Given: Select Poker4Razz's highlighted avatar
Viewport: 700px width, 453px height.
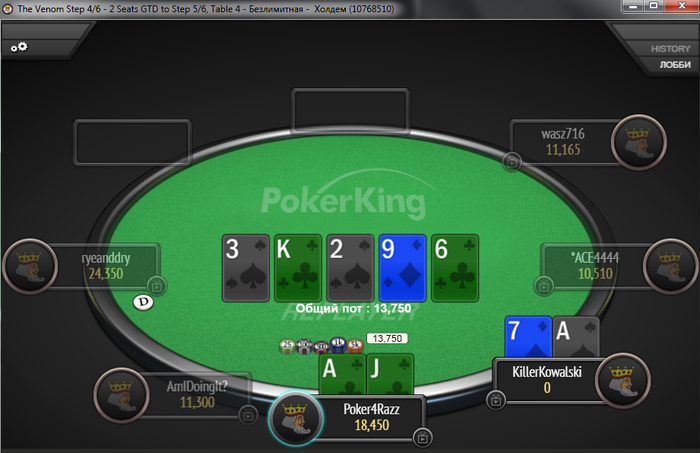Looking at the screenshot, I should (295, 418).
